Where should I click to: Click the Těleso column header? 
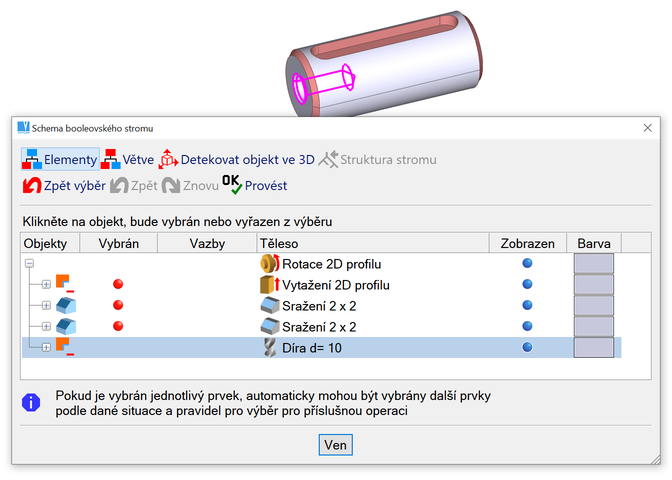370,243
